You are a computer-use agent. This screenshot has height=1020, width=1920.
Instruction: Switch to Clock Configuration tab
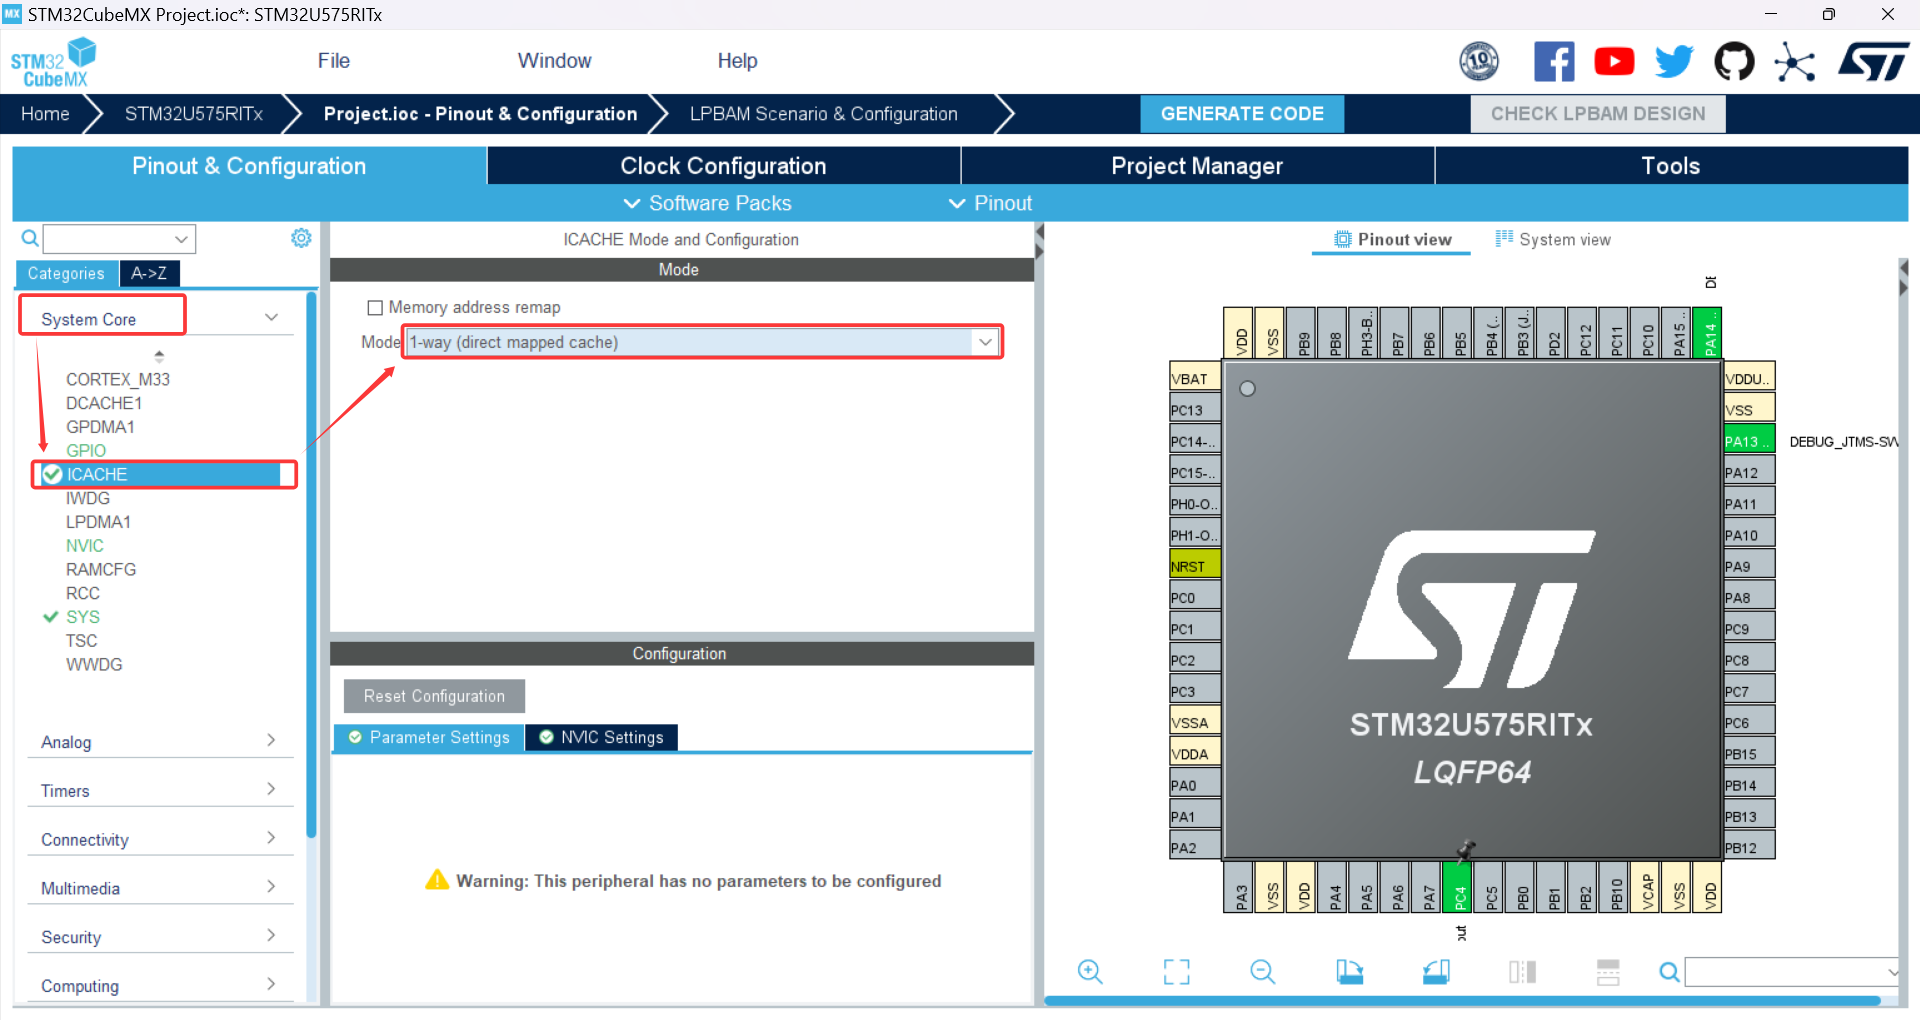723,166
